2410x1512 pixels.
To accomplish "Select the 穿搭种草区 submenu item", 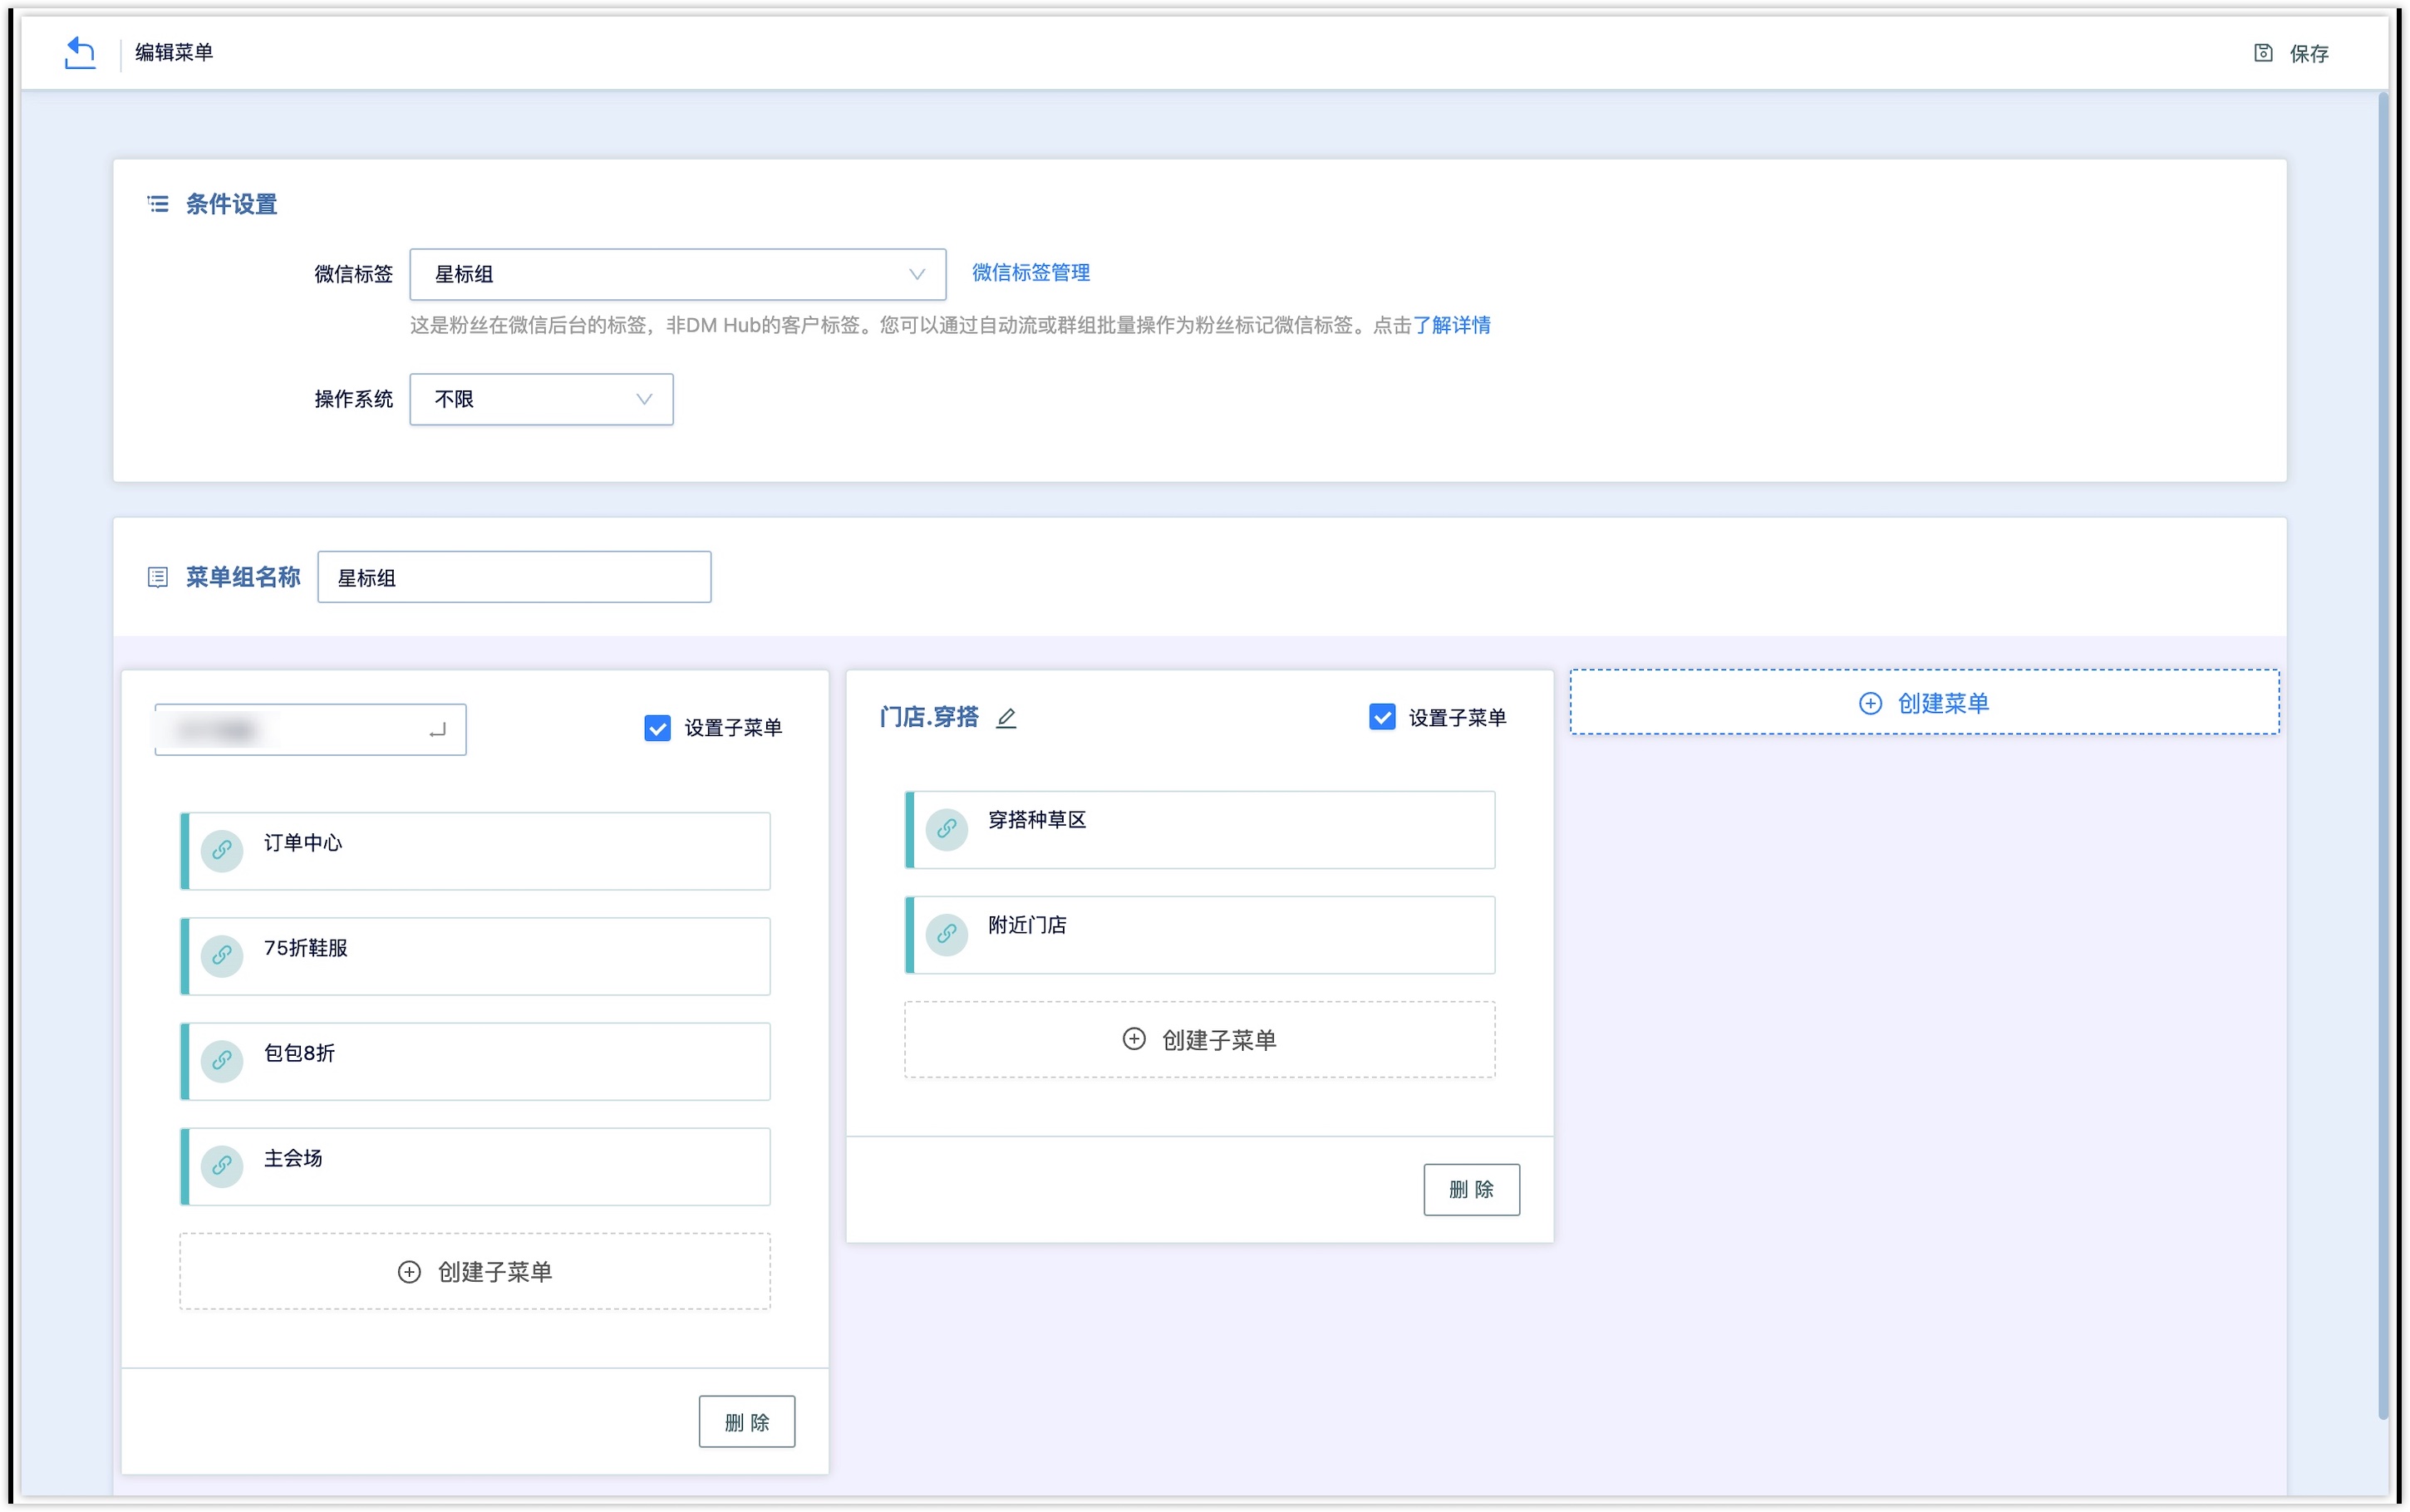I will click(1200, 830).
